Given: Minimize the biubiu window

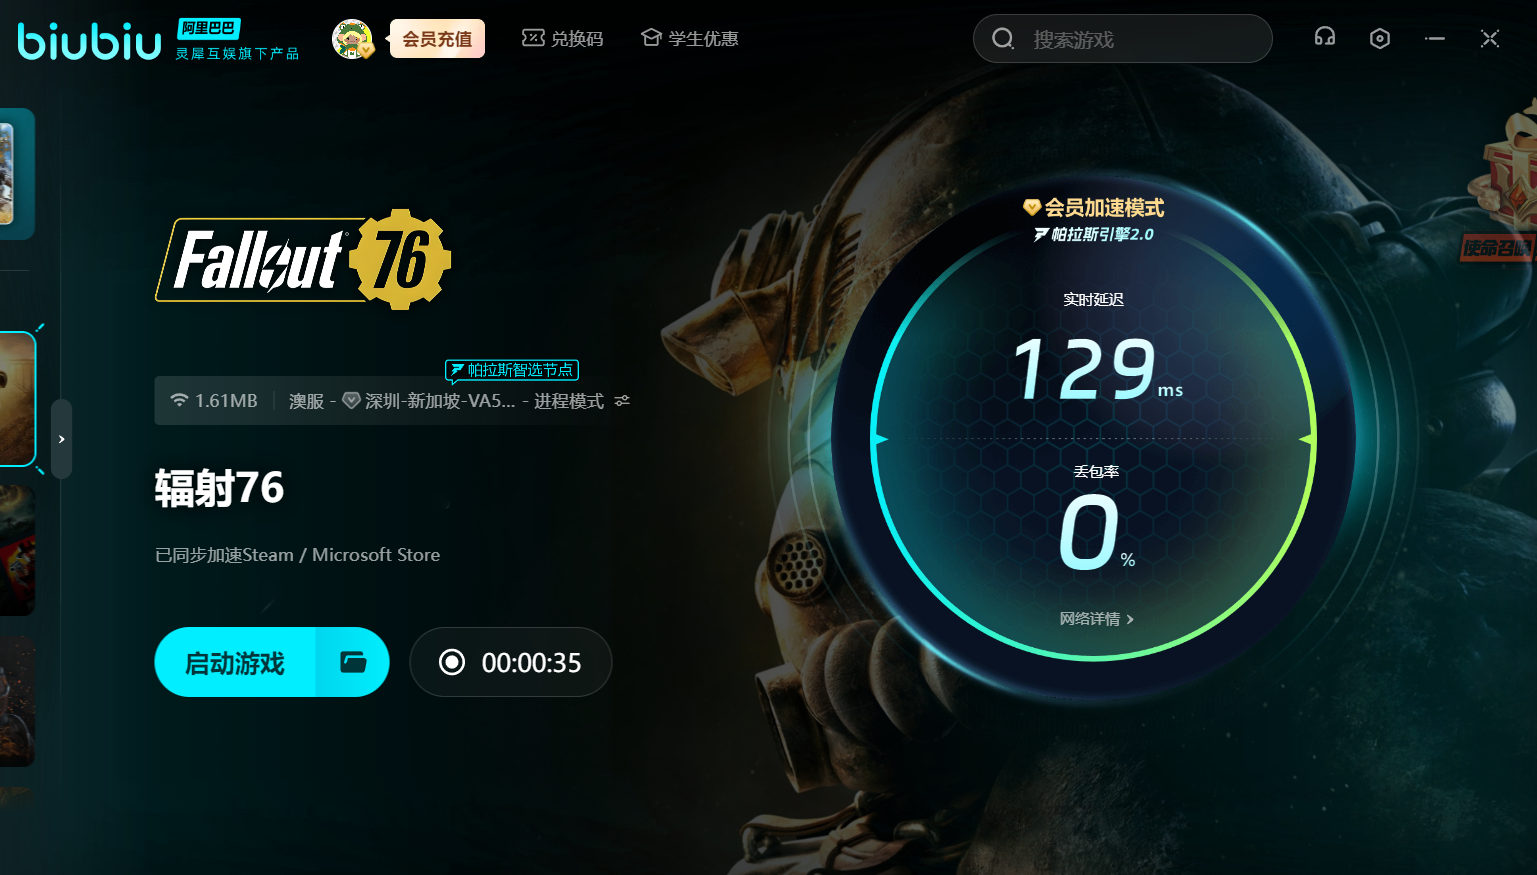Looking at the screenshot, I should click(1435, 39).
